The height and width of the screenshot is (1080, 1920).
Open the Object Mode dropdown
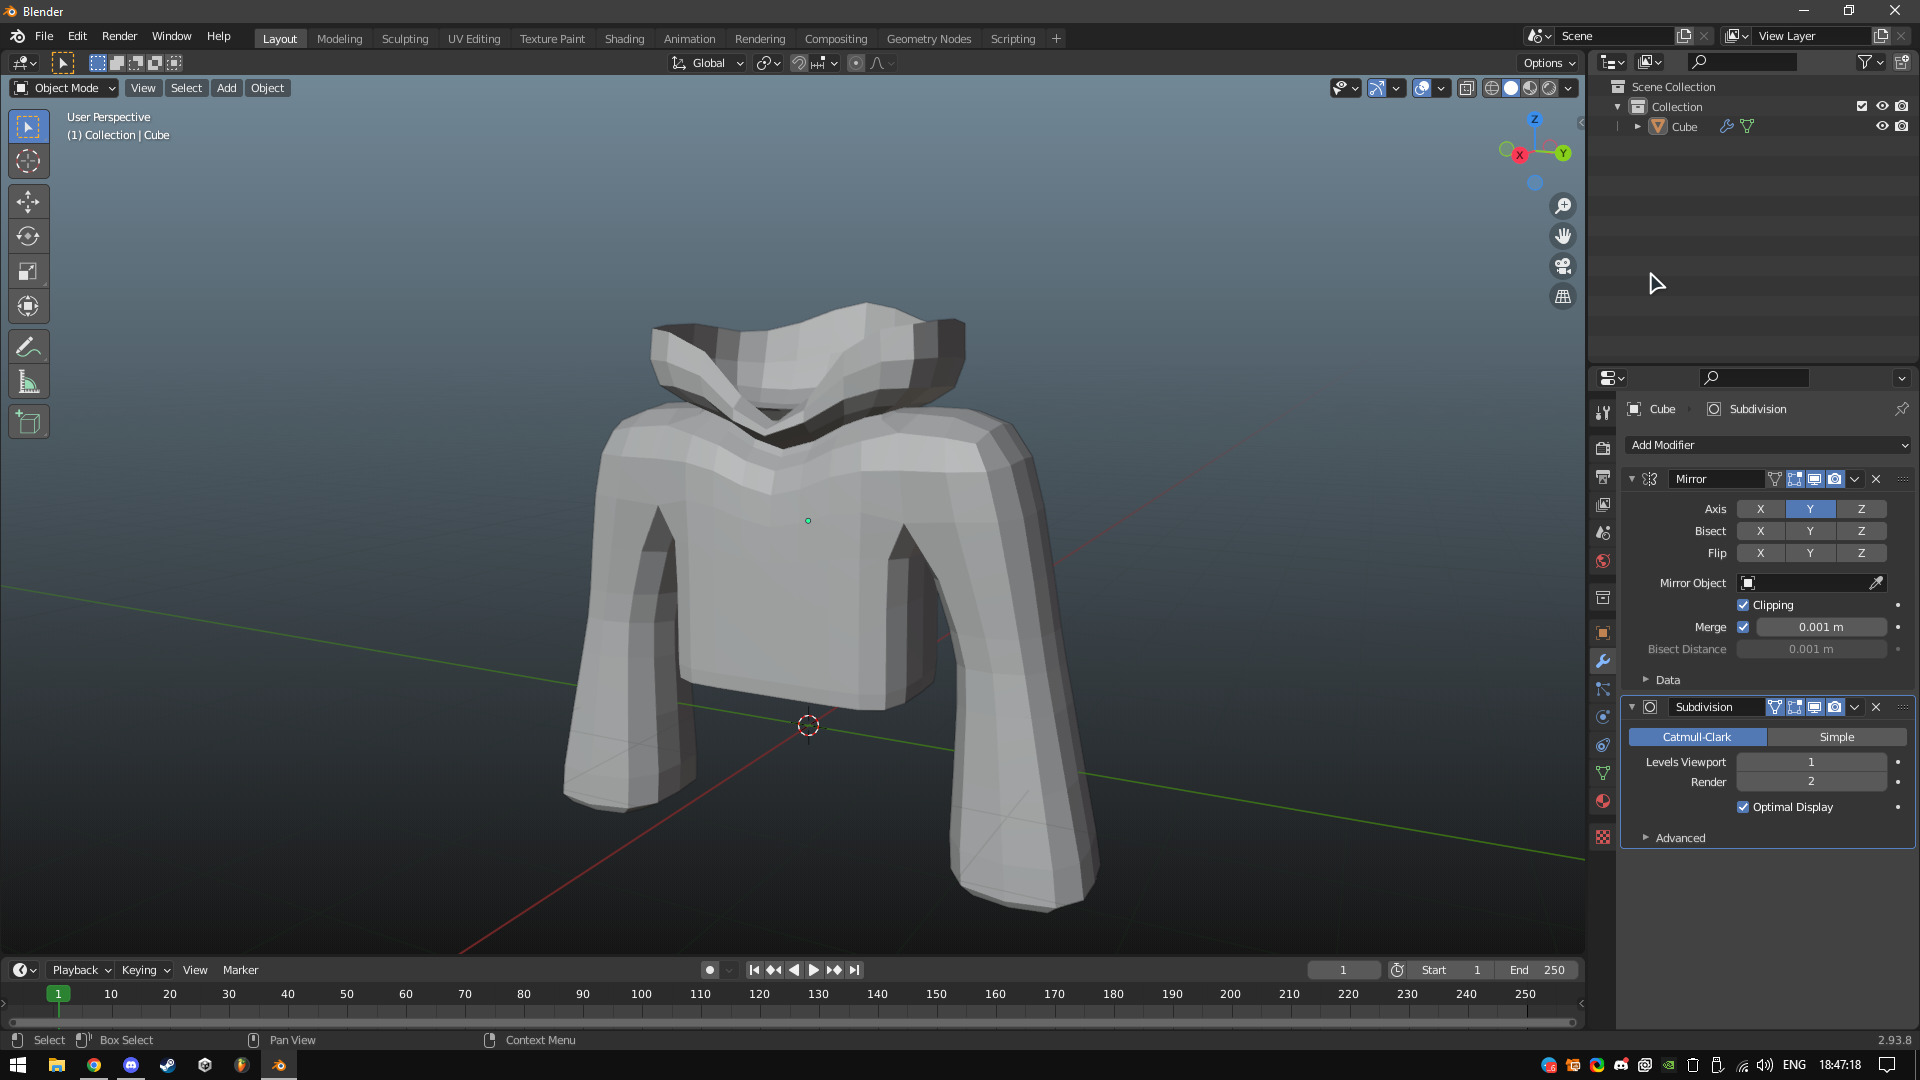pos(64,88)
